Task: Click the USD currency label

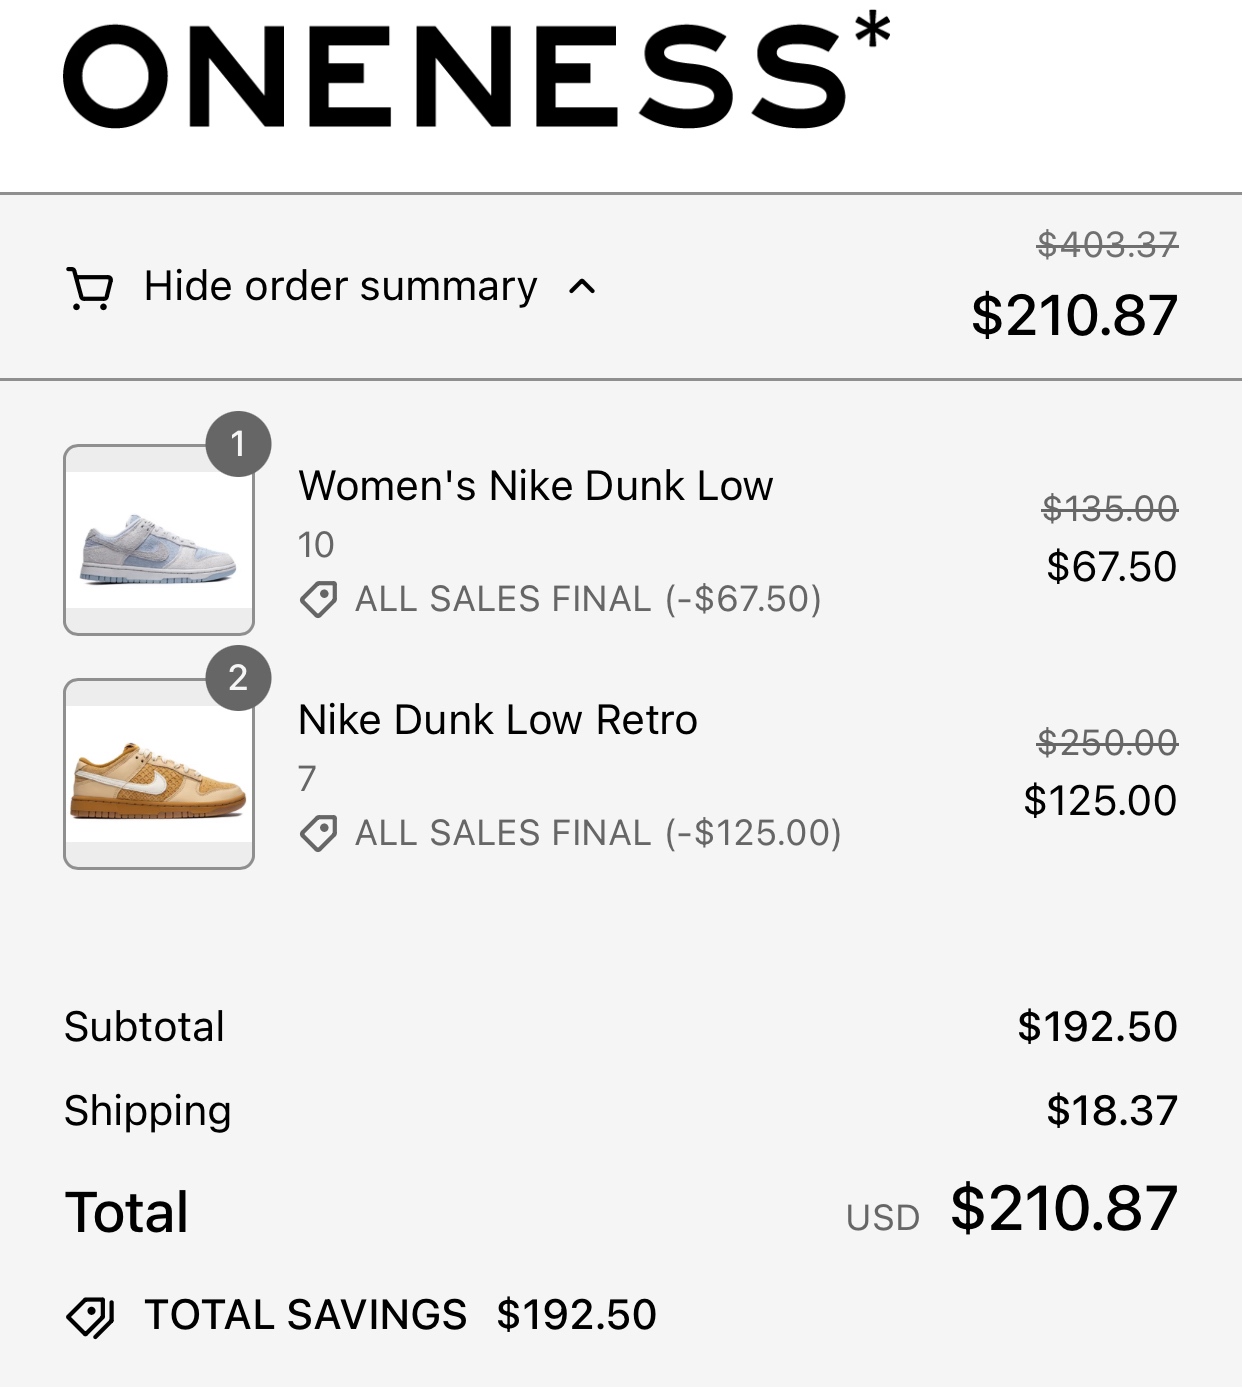Action: click(x=882, y=1218)
